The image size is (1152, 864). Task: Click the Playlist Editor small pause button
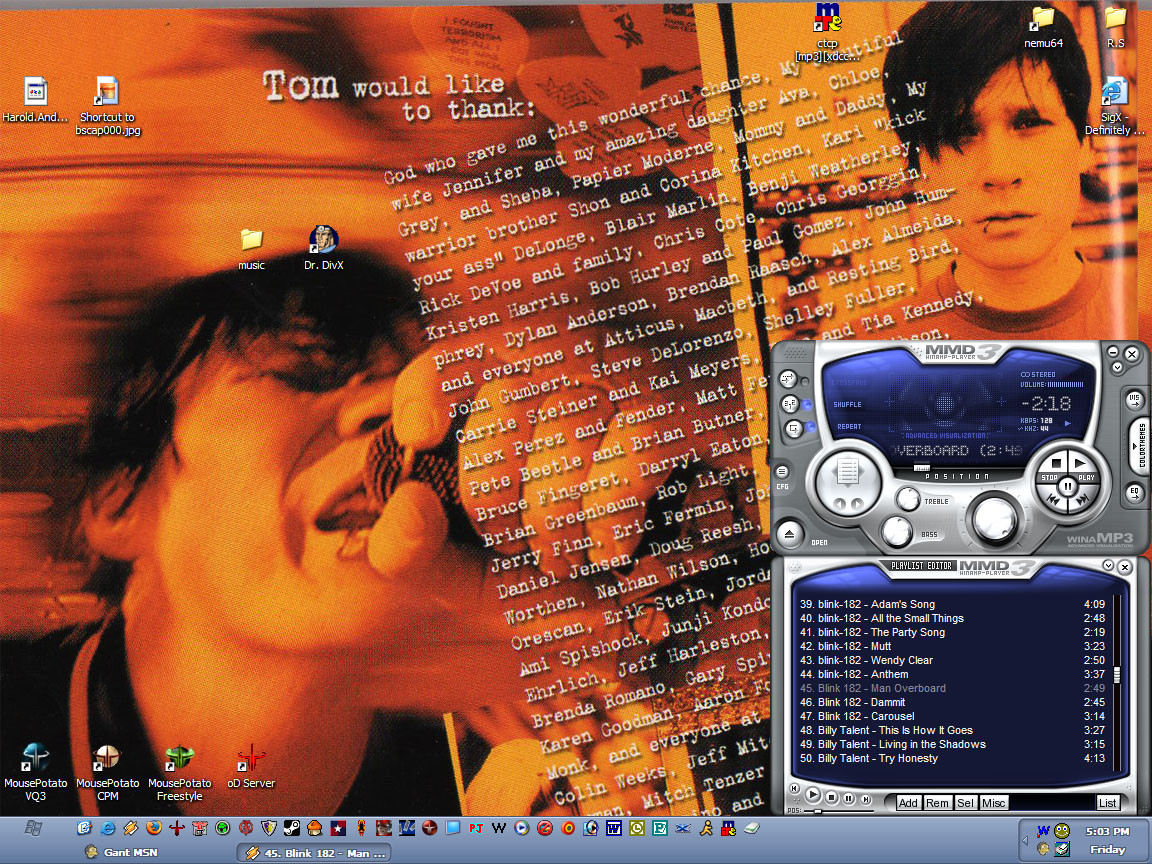[849, 799]
